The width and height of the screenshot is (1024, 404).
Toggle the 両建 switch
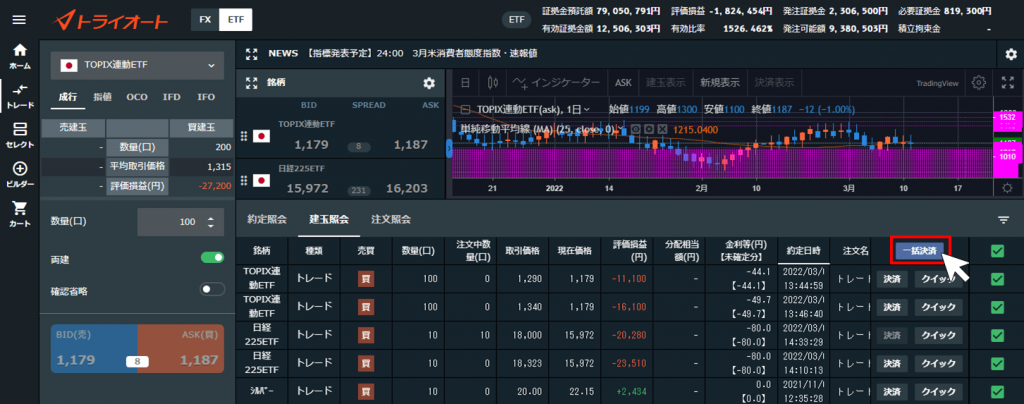pos(212,258)
